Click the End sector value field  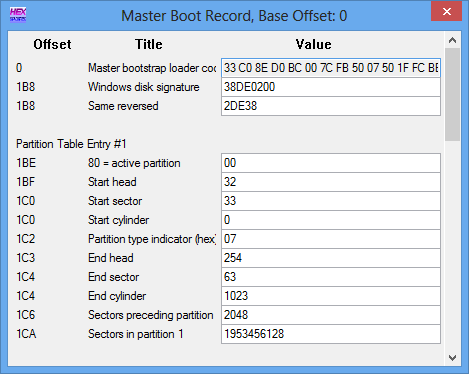(x=331, y=277)
